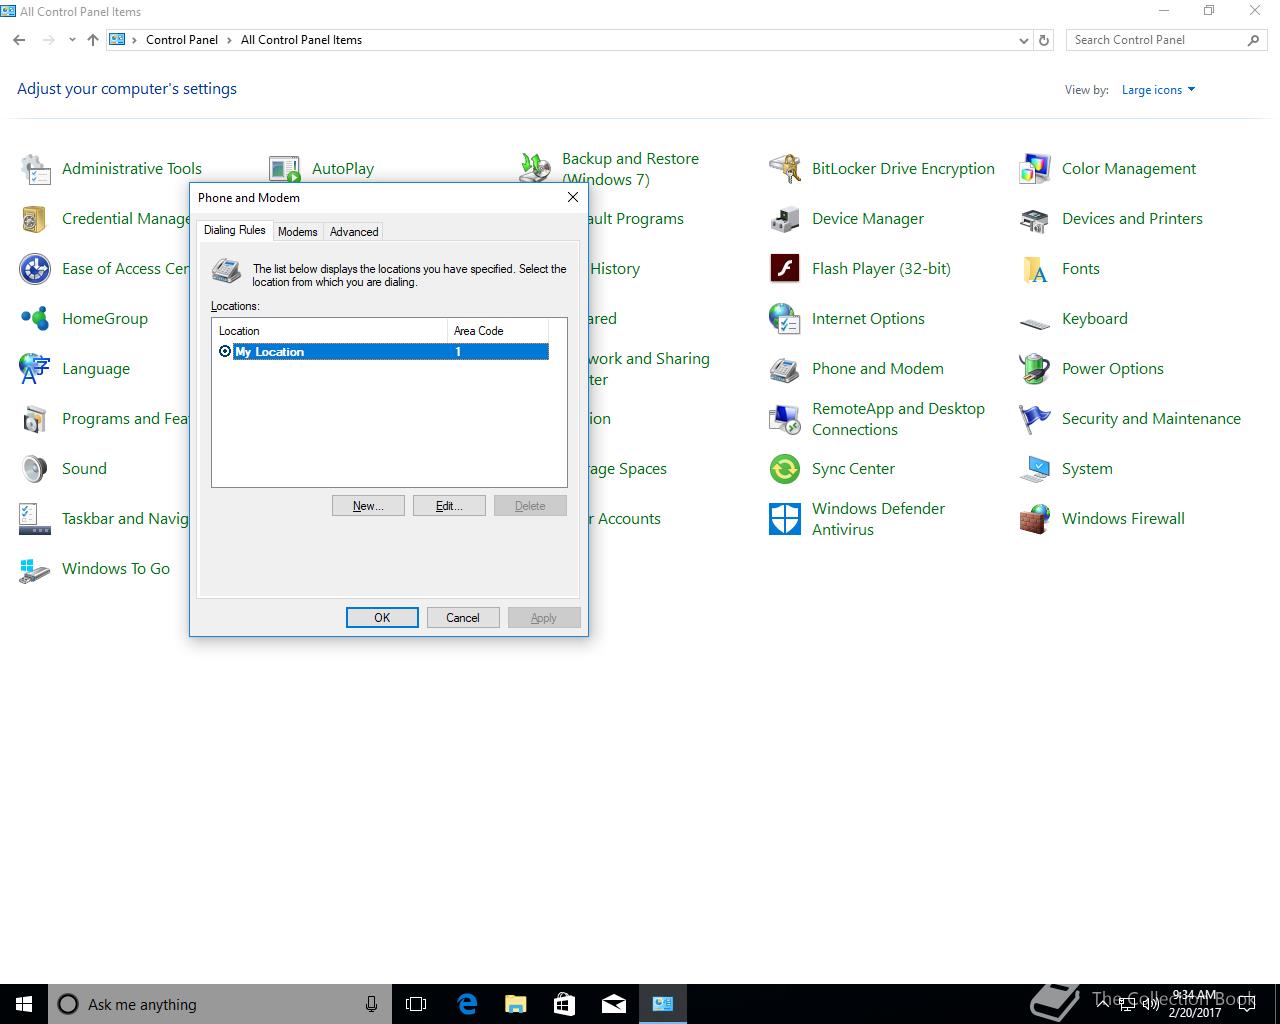Open the AutoPlay icon
1280x1024 pixels.
[285, 169]
